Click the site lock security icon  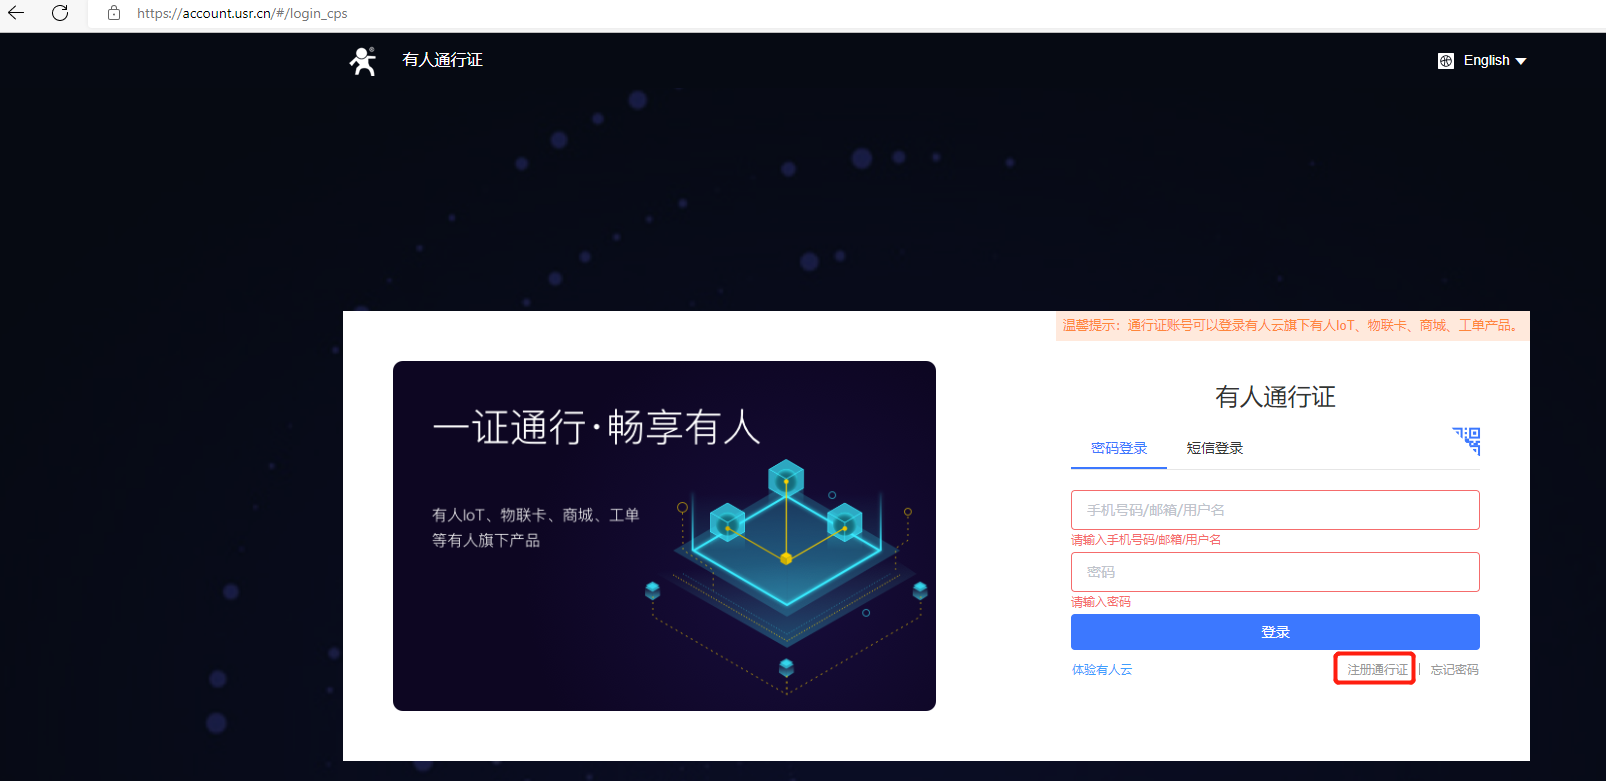coord(114,13)
